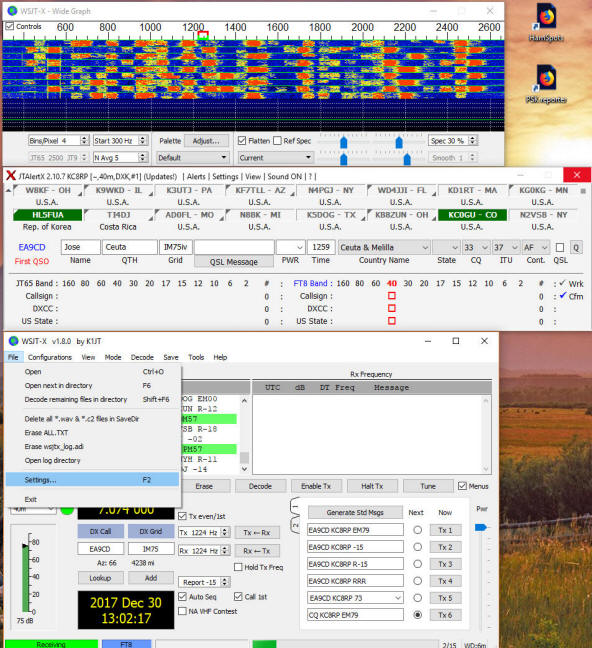Toggle the Menus checkbox
Screen dimensions: 592x648
(x=462, y=486)
